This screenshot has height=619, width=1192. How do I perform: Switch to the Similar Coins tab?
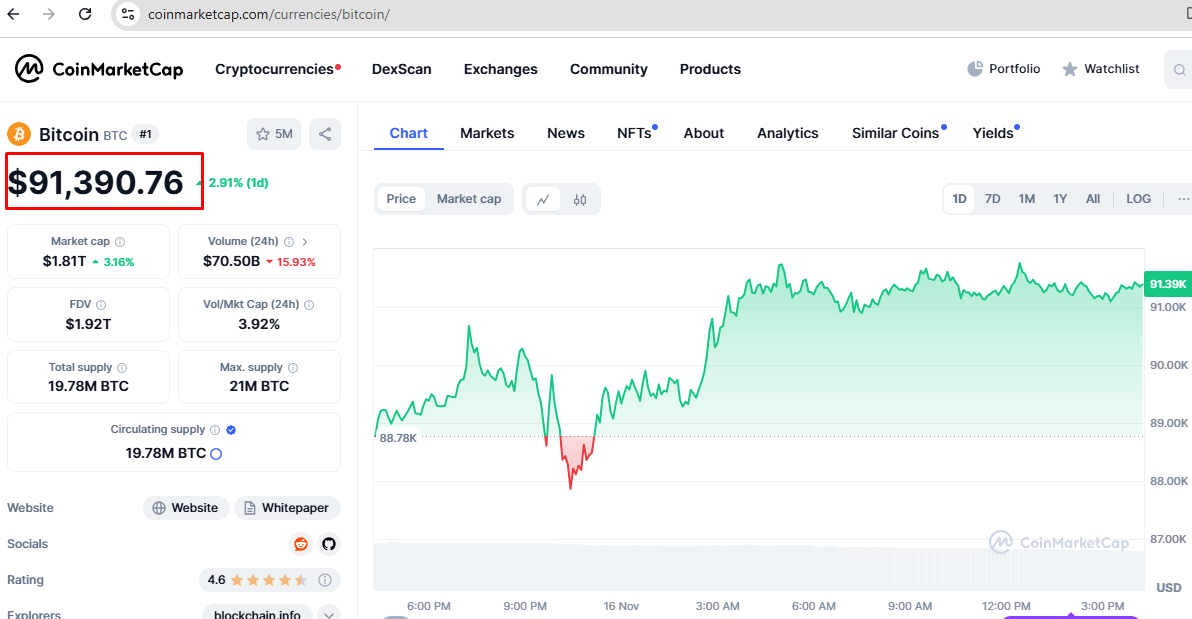(896, 133)
